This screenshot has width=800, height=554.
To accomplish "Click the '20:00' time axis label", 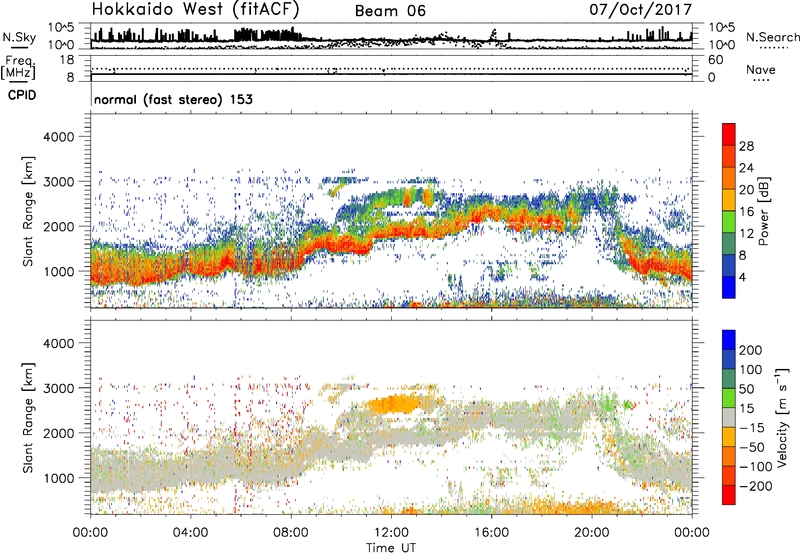I will [x=592, y=533].
